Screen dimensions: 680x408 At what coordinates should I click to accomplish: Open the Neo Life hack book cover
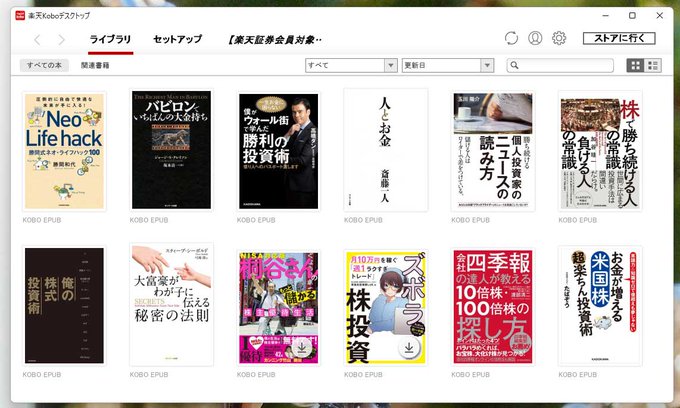click(64, 151)
